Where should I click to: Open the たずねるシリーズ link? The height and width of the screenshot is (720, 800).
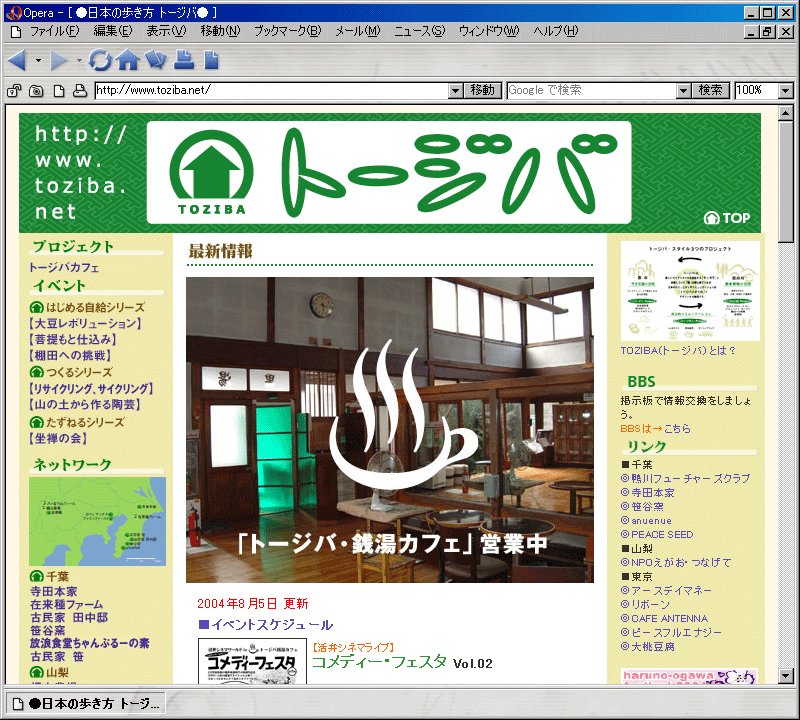pyautogui.click(x=77, y=422)
